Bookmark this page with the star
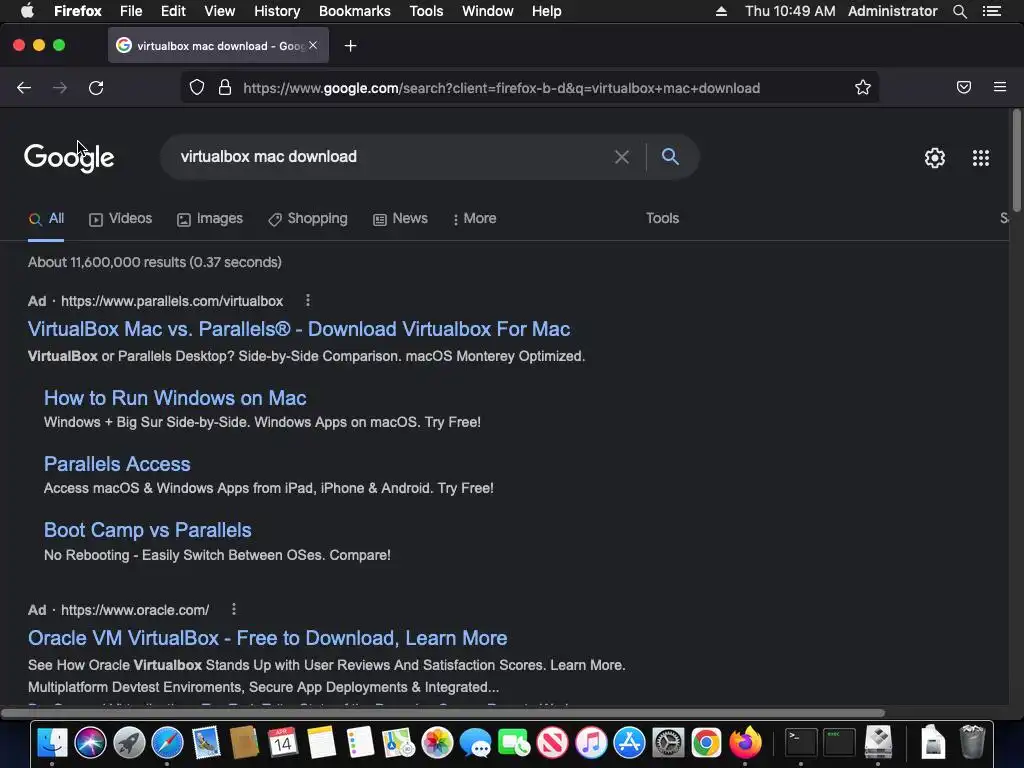 pyautogui.click(x=863, y=88)
